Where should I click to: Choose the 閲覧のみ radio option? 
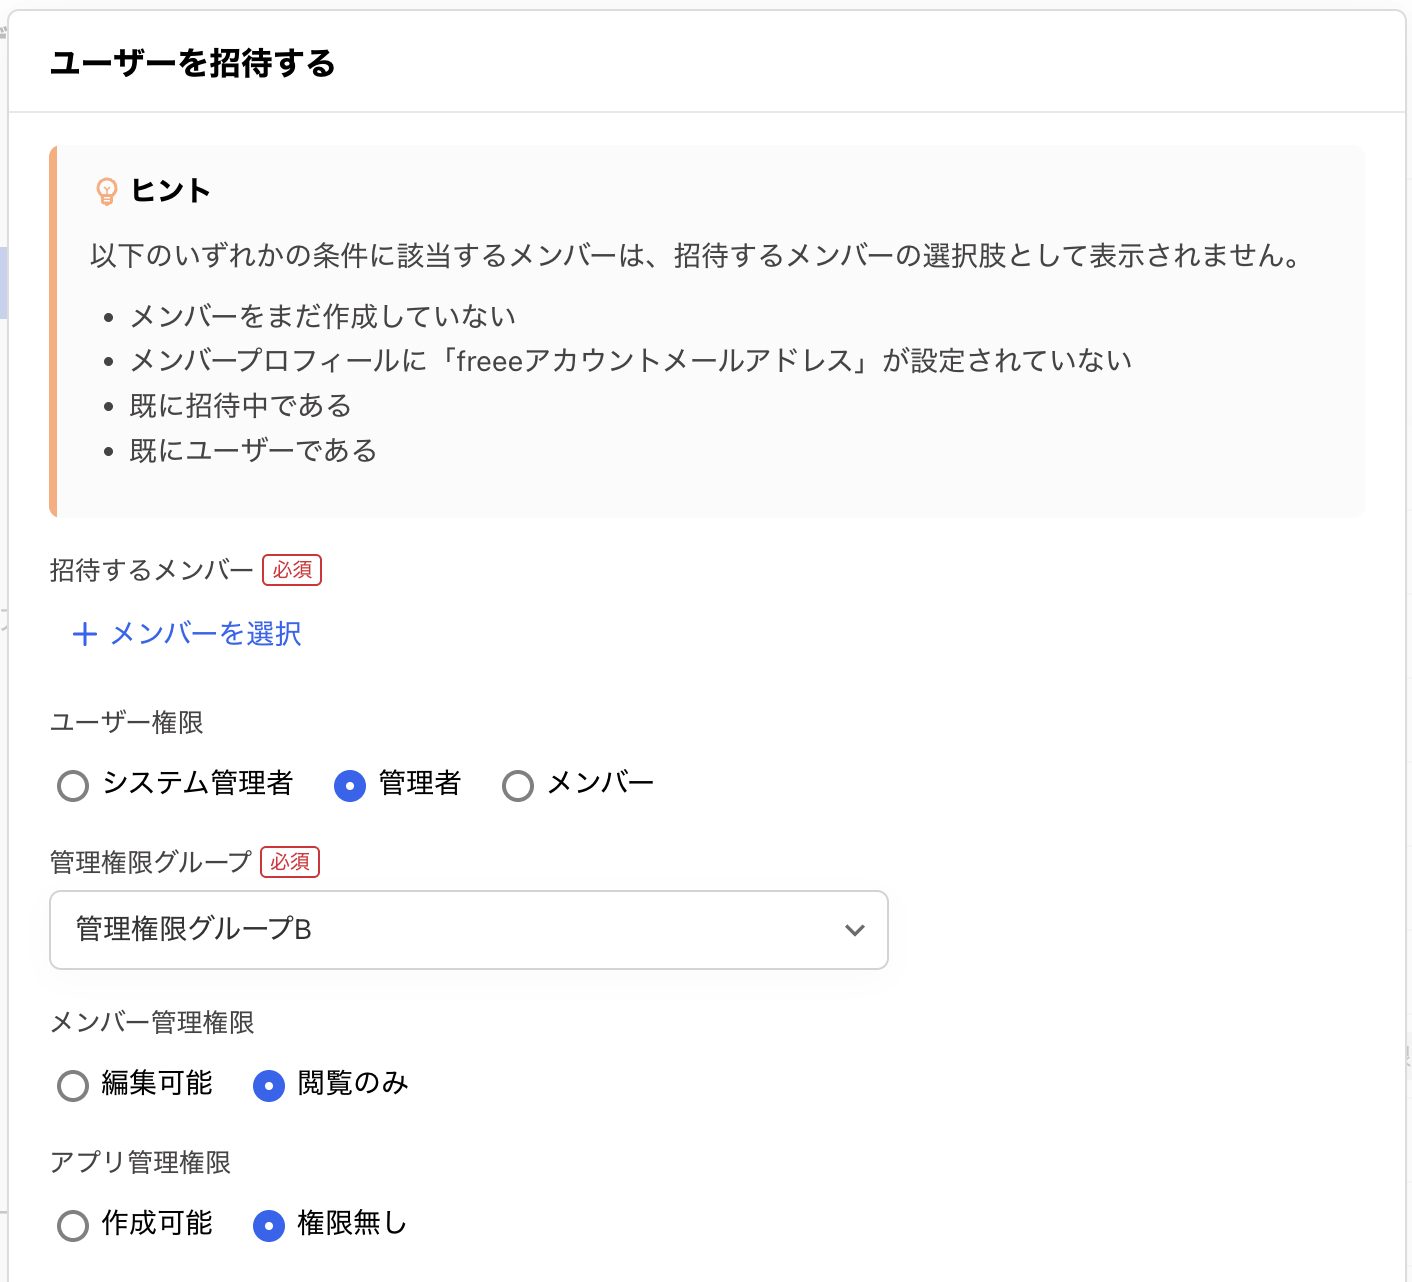269,1085
